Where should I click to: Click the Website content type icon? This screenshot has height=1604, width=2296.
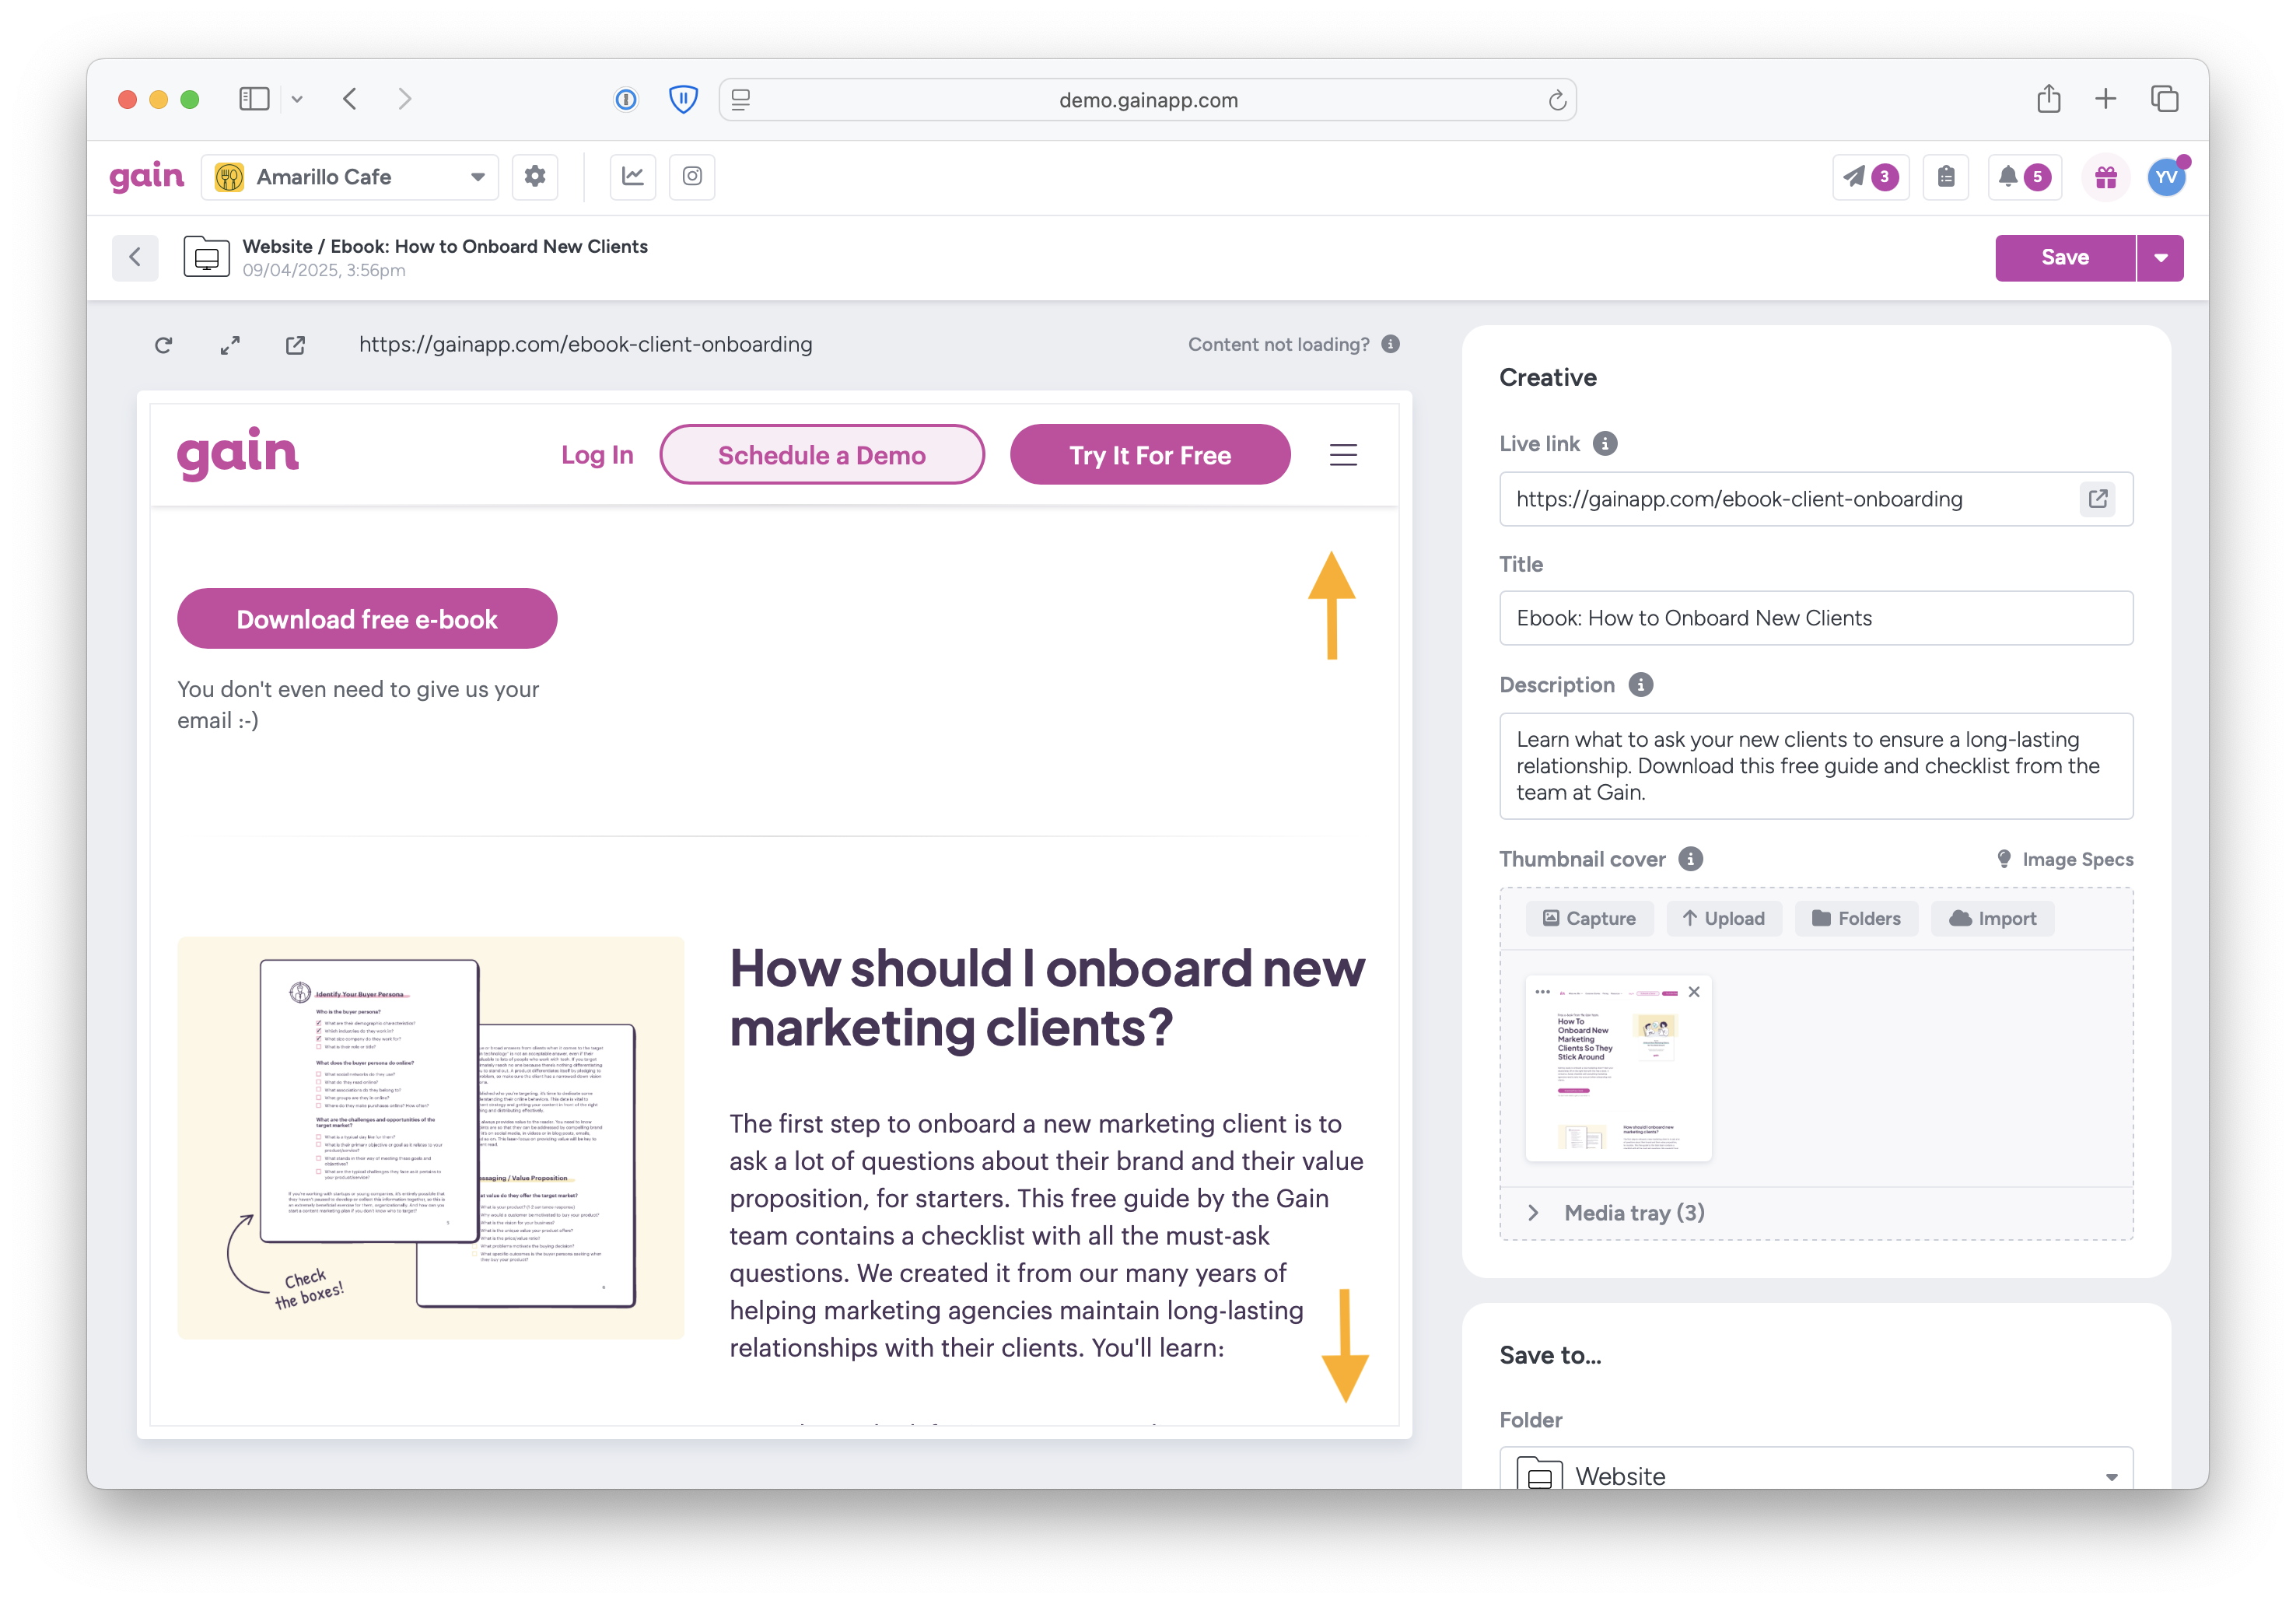207,258
